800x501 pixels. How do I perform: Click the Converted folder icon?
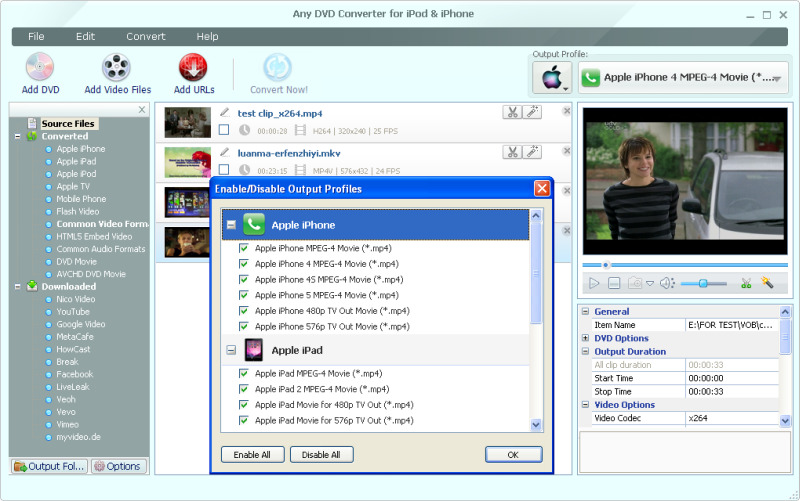point(32,136)
